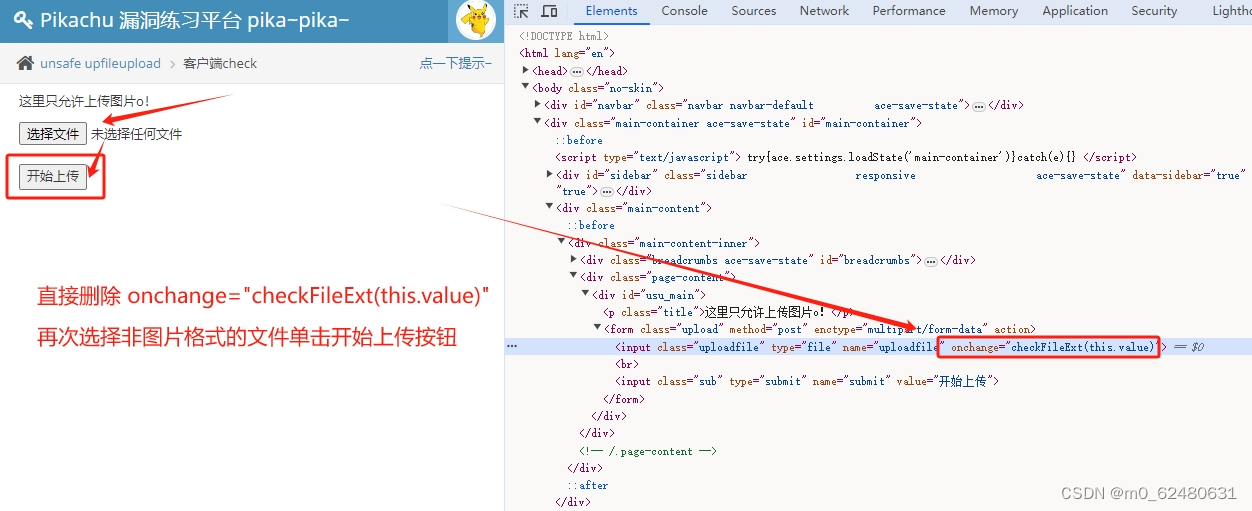Expand the head node

click(526, 71)
